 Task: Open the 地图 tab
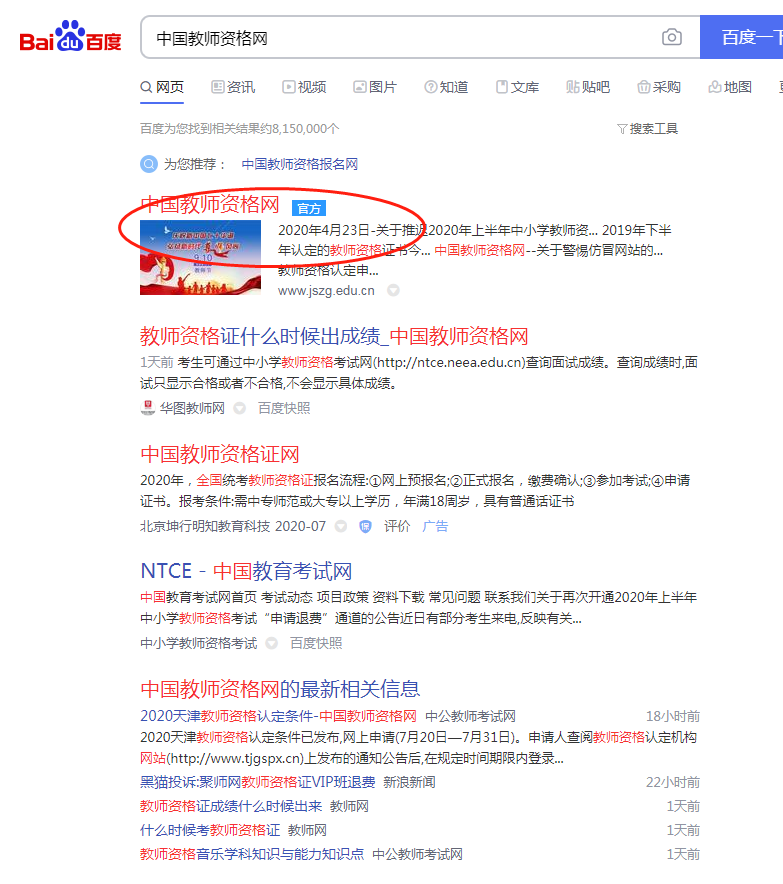731,87
